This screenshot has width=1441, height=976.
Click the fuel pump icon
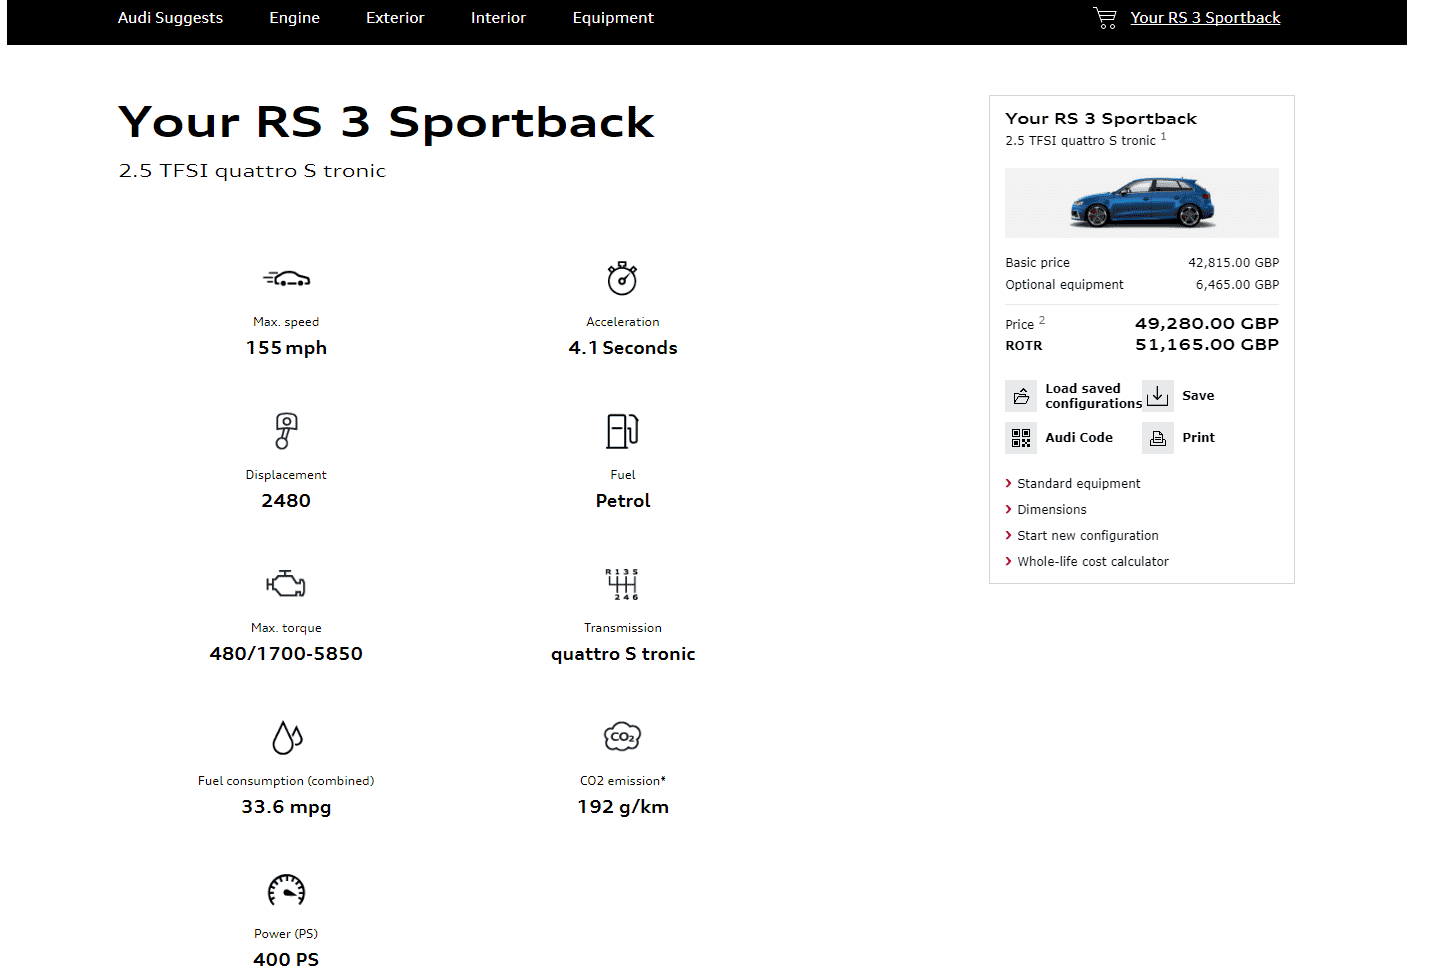coord(622,431)
